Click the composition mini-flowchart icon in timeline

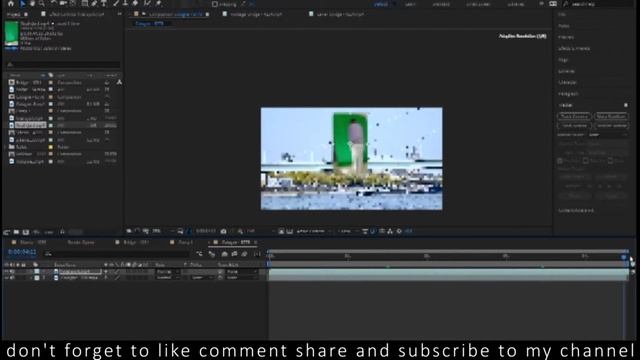tap(199, 254)
